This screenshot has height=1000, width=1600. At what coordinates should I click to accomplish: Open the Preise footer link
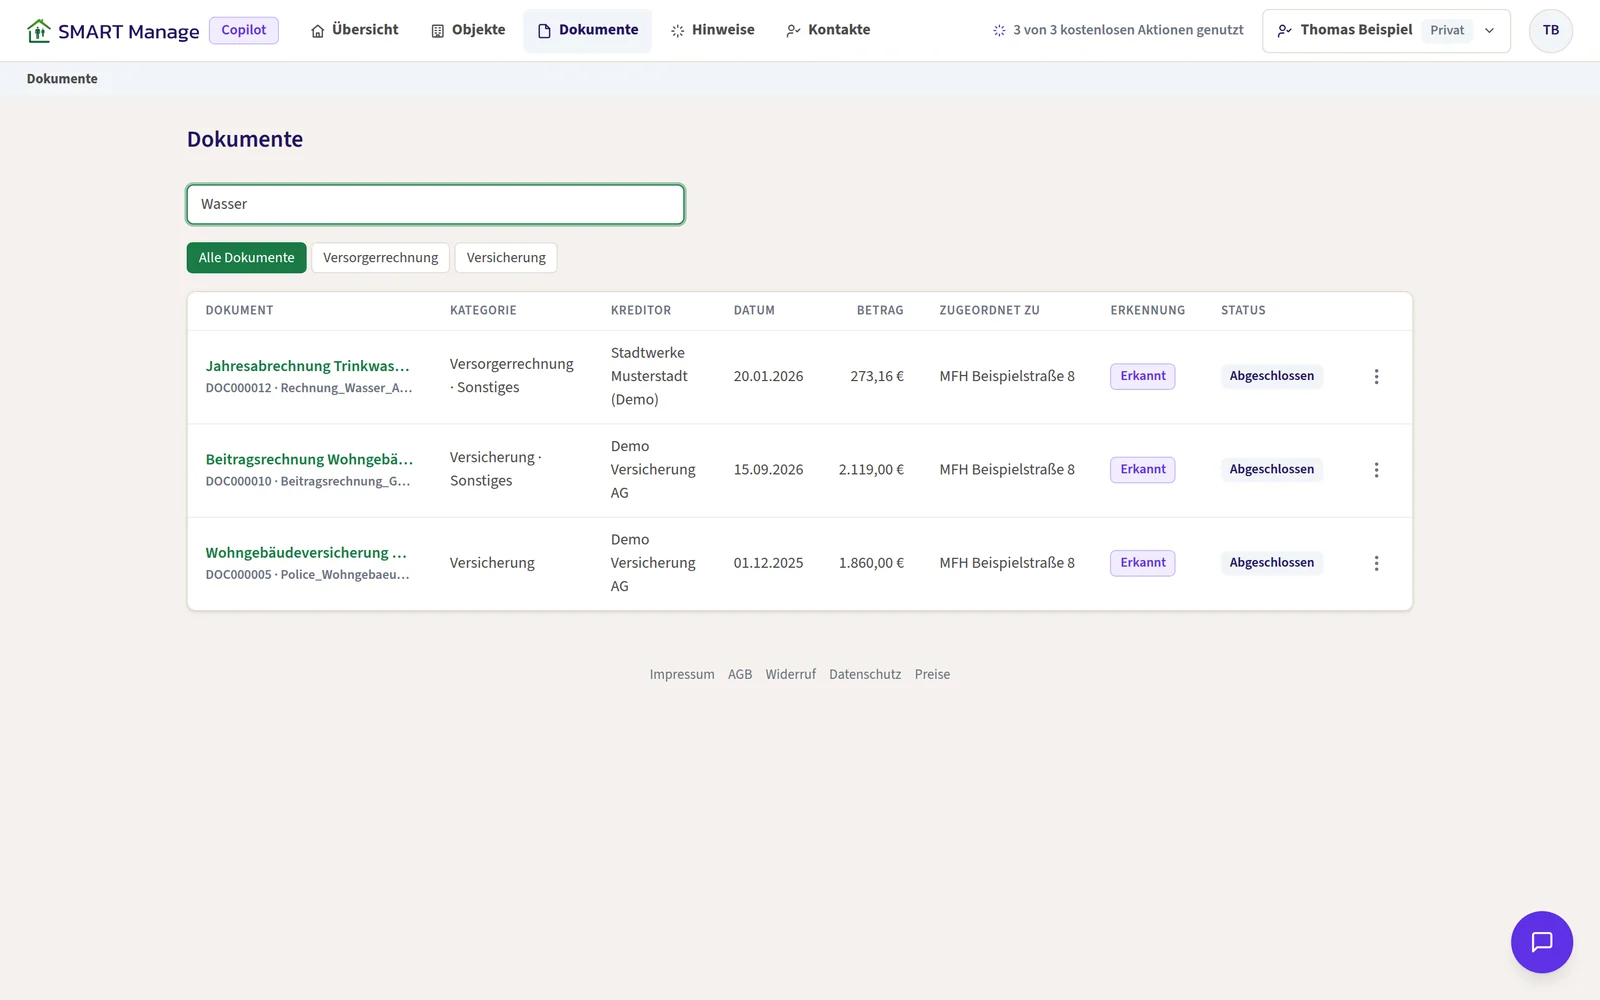[x=932, y=675]
